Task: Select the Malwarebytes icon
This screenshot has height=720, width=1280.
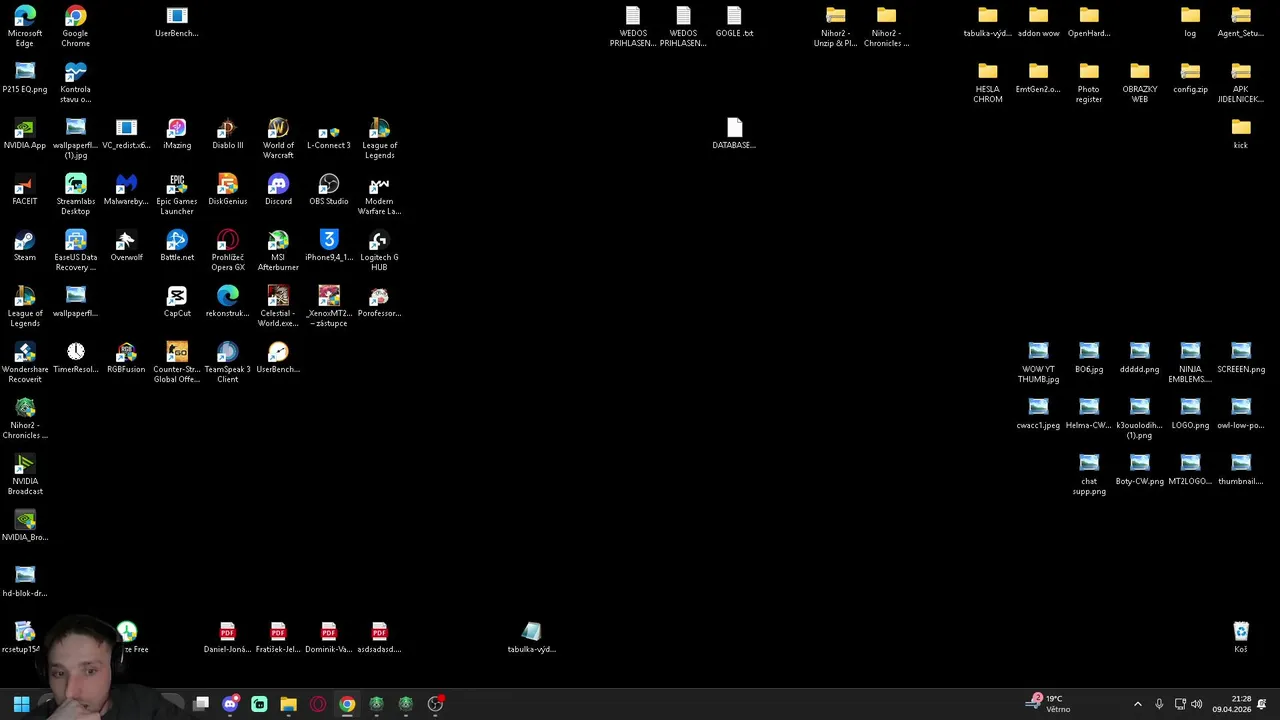Action: [x=126, y=191]
